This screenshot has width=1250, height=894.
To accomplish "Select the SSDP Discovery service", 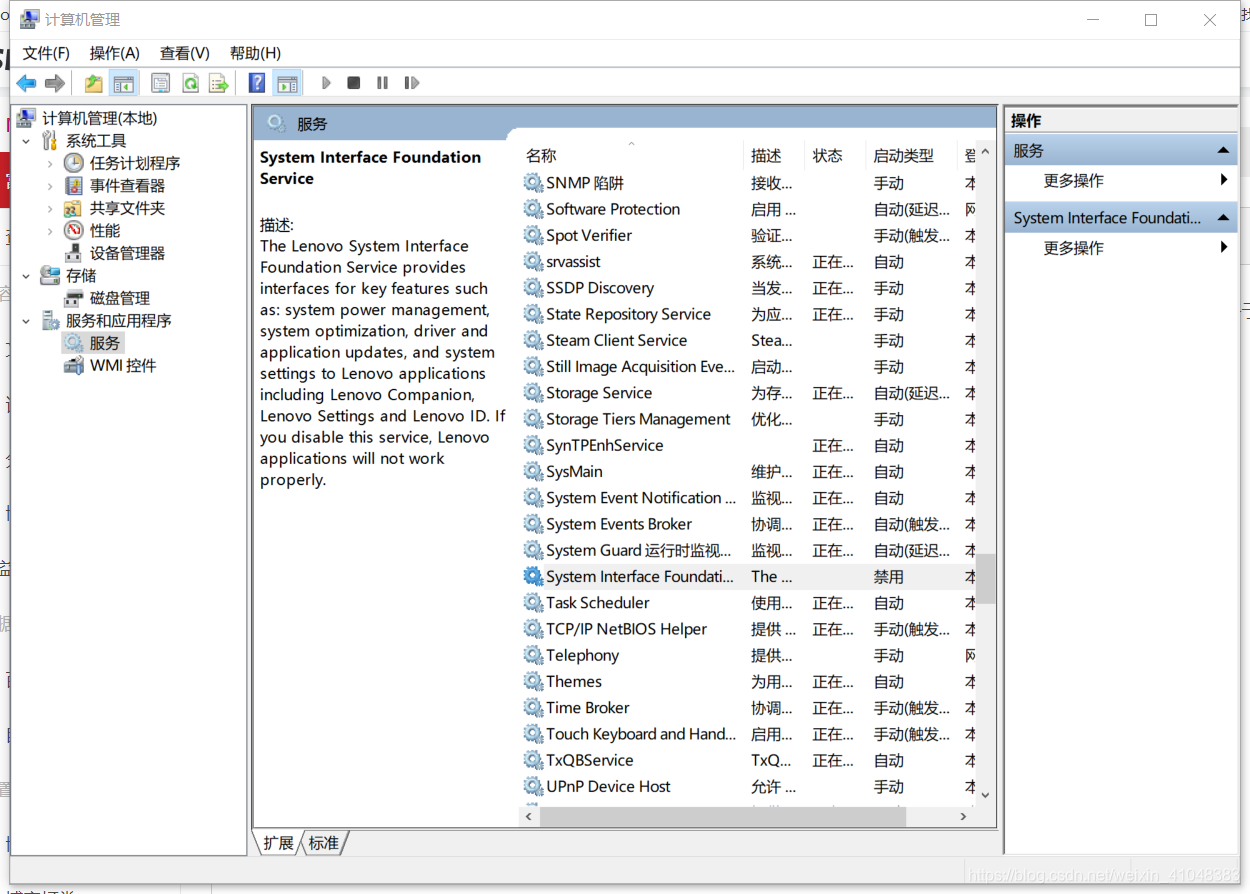I will tap(749, 288).
